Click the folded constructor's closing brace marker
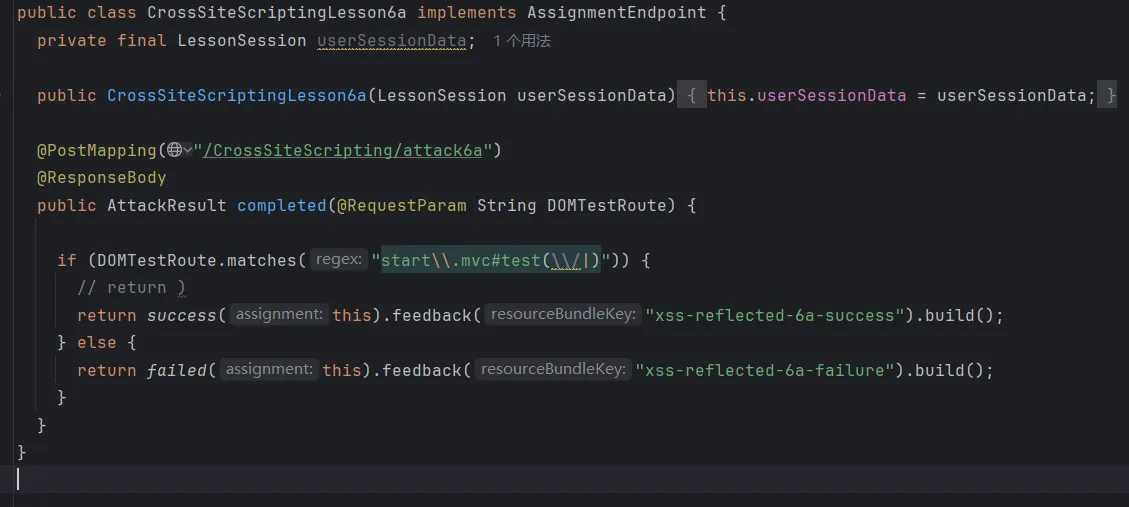Viewport: 1129px width, 507px height. click(x=1107, y=96)
